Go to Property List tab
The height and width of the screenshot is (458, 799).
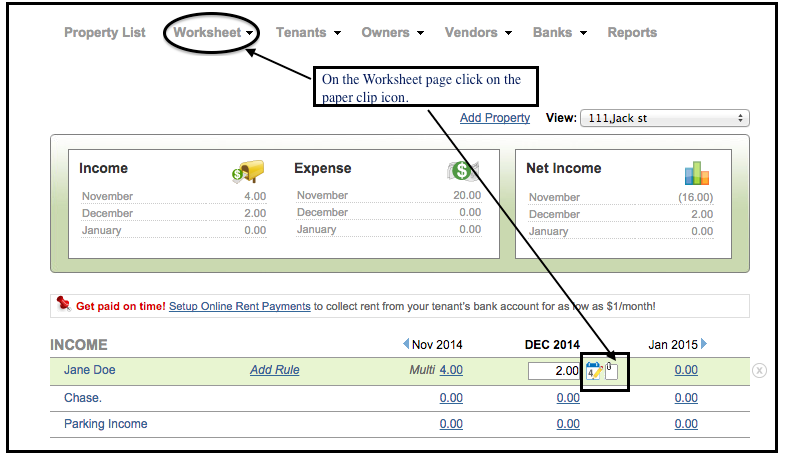104,33
